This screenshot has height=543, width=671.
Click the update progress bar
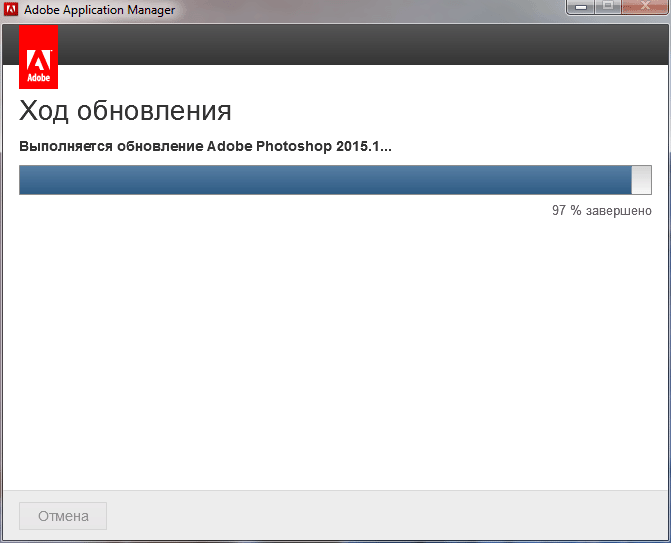[x=335, y=180]
